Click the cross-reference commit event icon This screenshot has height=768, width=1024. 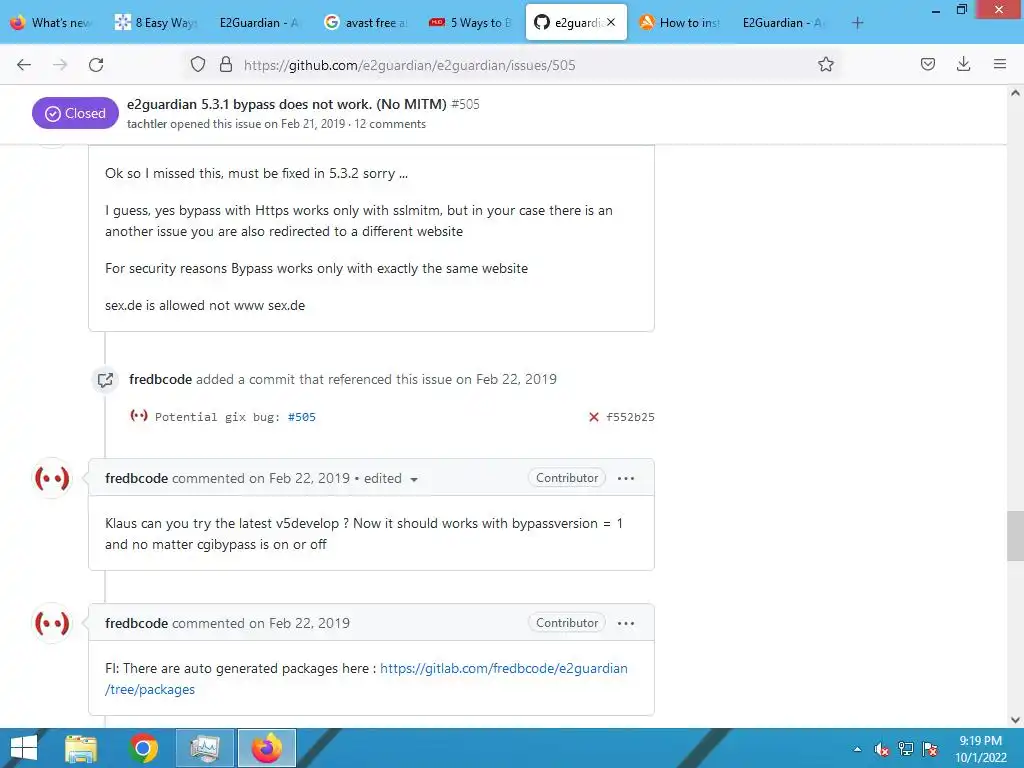coord(104,379)
